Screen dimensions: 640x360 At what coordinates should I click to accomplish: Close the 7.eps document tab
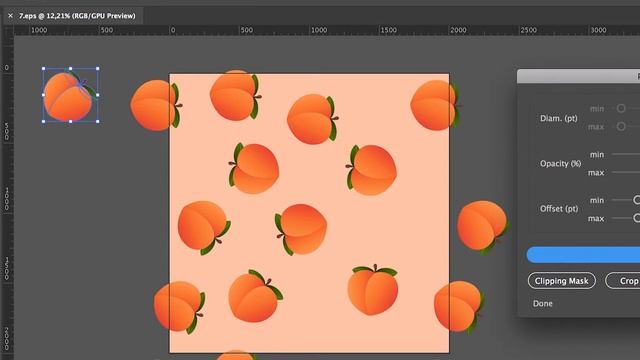(11, 16)
